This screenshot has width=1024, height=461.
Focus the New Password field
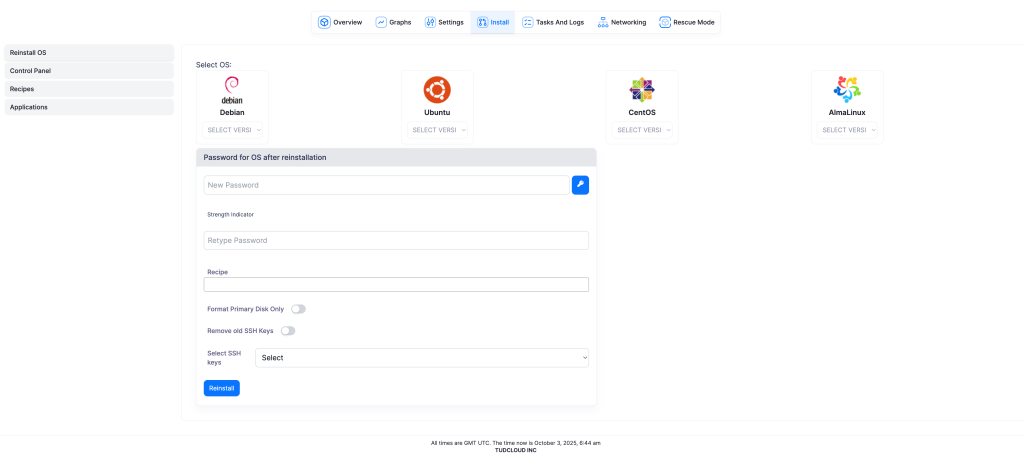tap(386, 185)
